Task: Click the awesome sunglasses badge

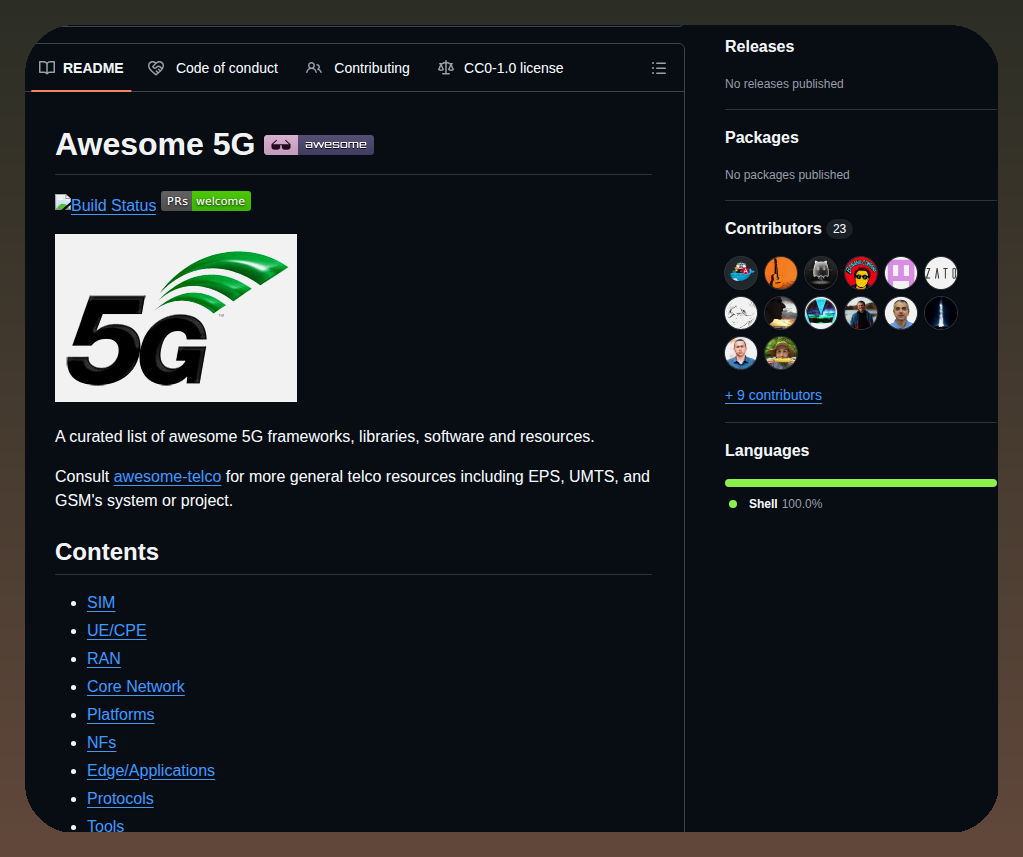Action: pos(318,145)
